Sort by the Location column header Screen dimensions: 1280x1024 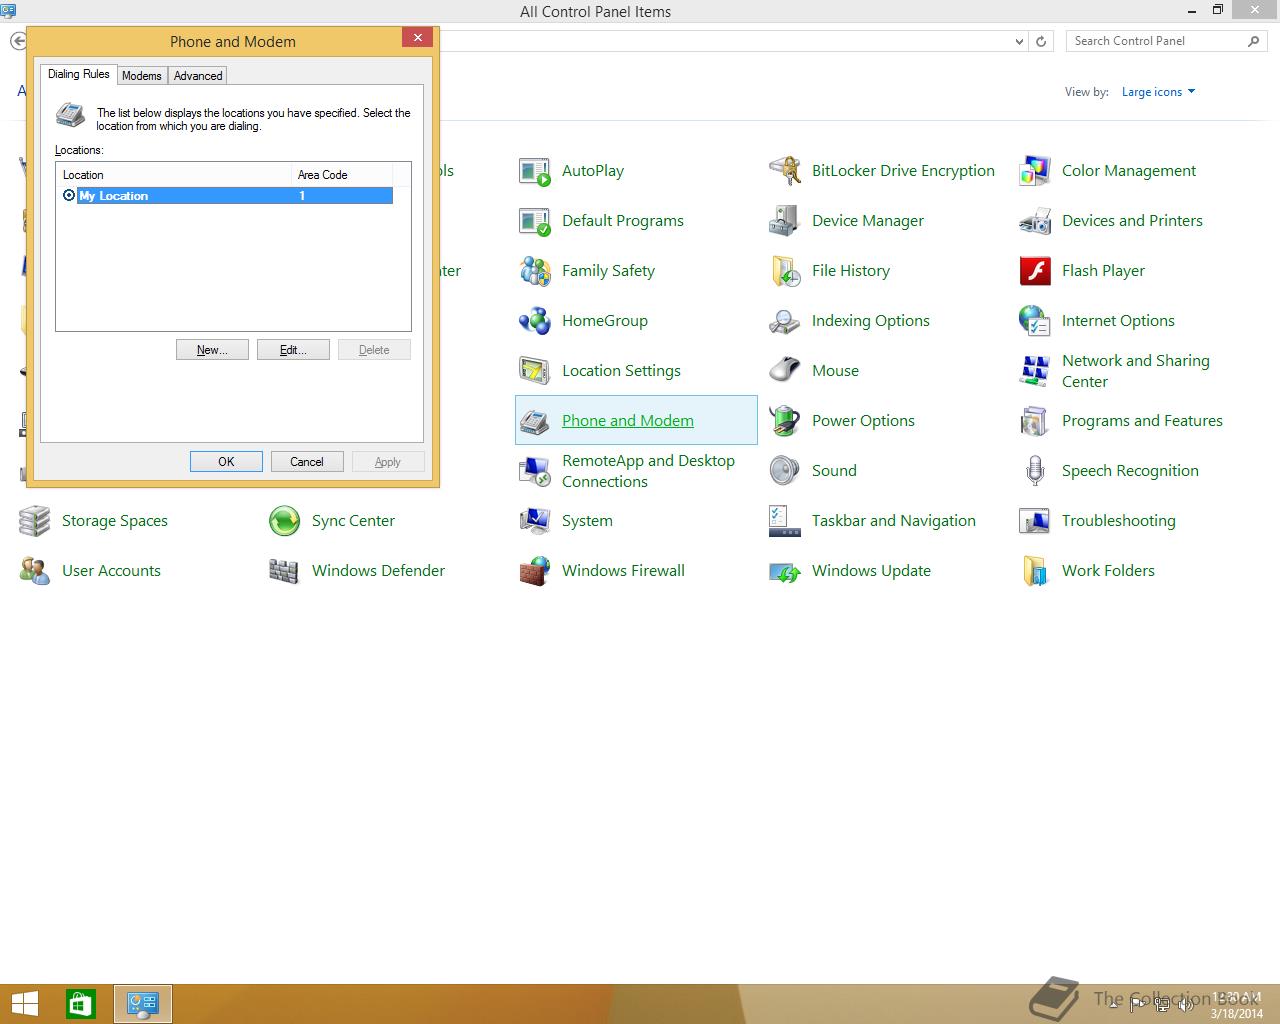click(x=175, y=175)
